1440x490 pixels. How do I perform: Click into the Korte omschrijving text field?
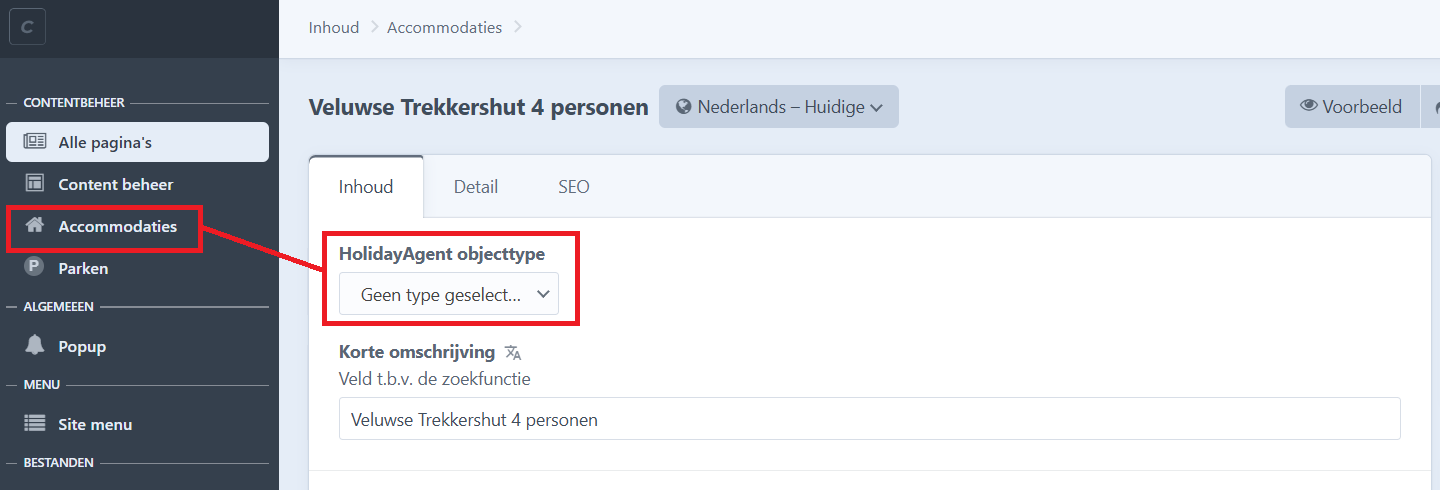click(x=869, y=420)
